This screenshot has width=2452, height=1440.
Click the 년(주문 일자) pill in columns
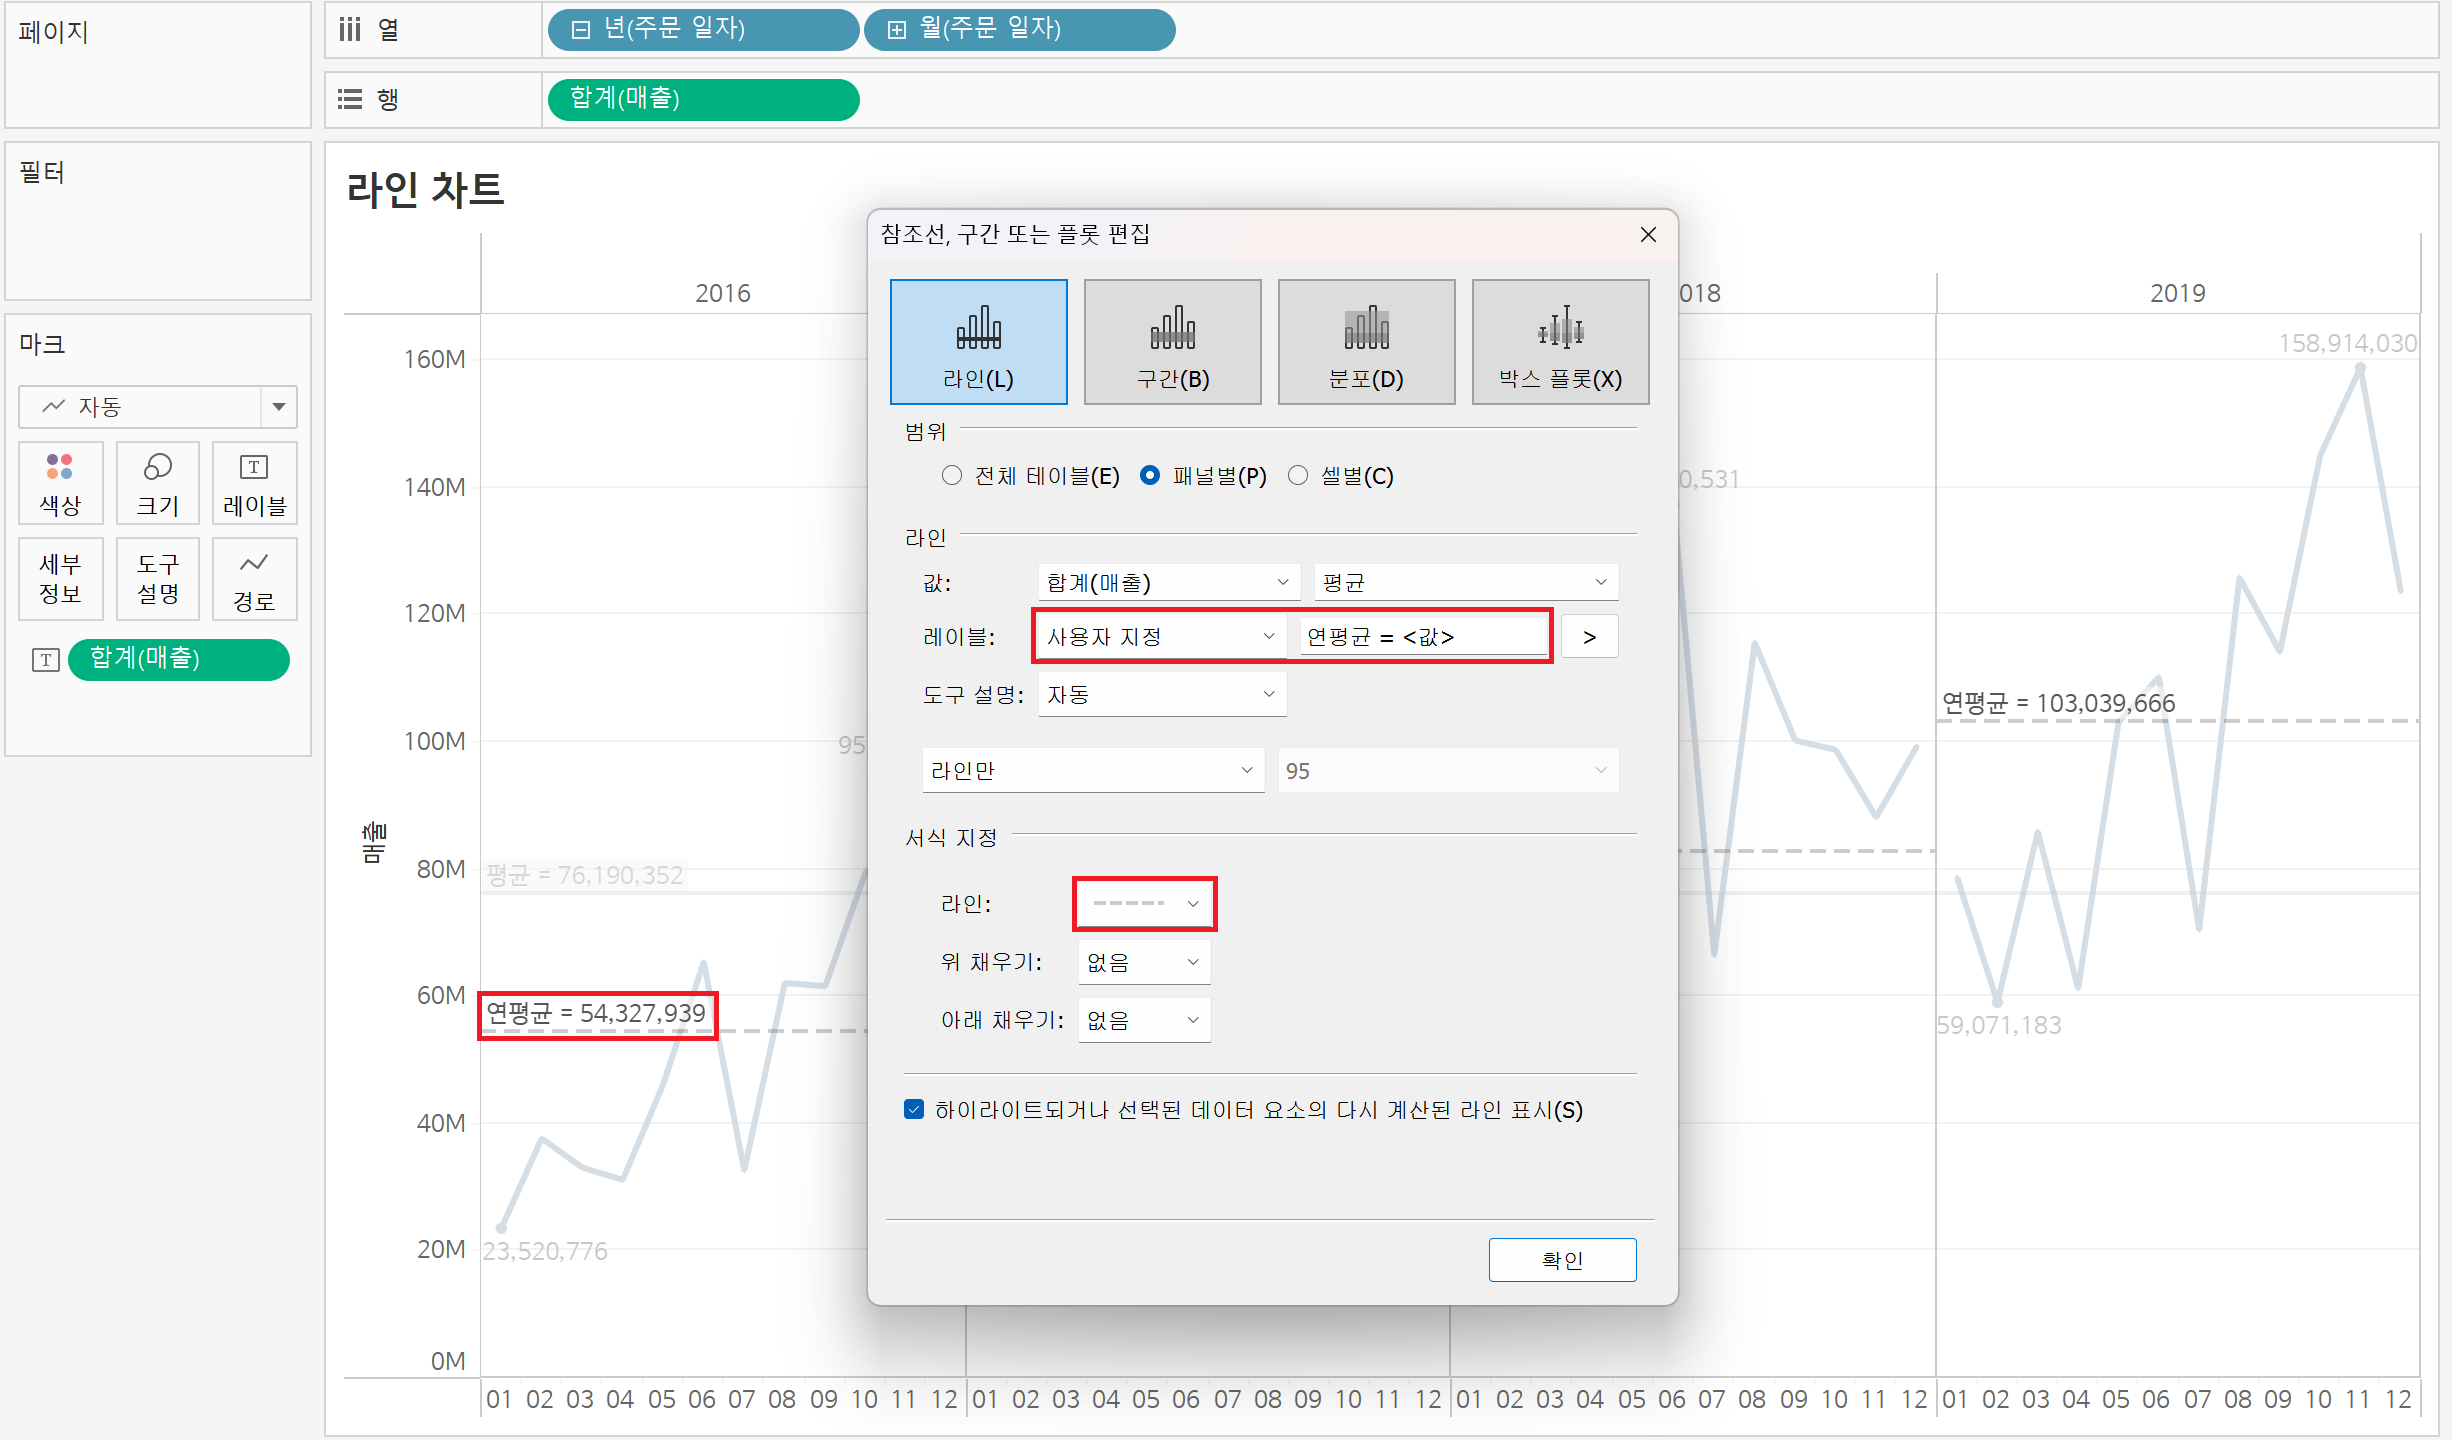click(x=703, y=29)
